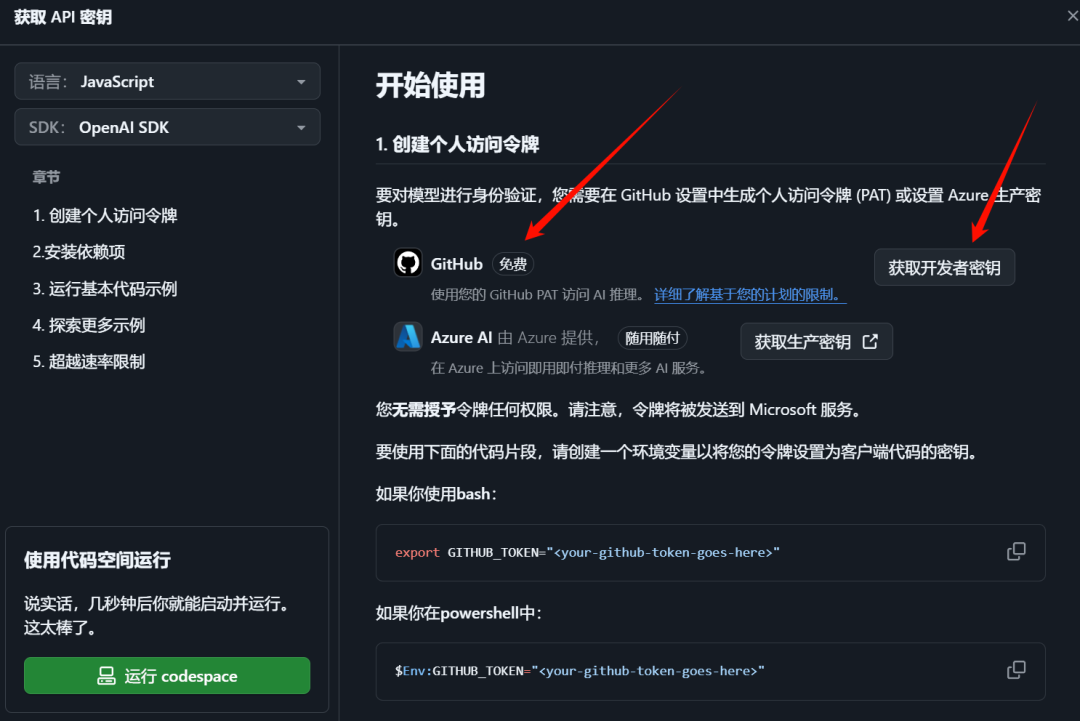Click the 获取 API 密钥 dialog title
Image resolution: width=1080 pixels, height=721 pixels.
point(63,17)
